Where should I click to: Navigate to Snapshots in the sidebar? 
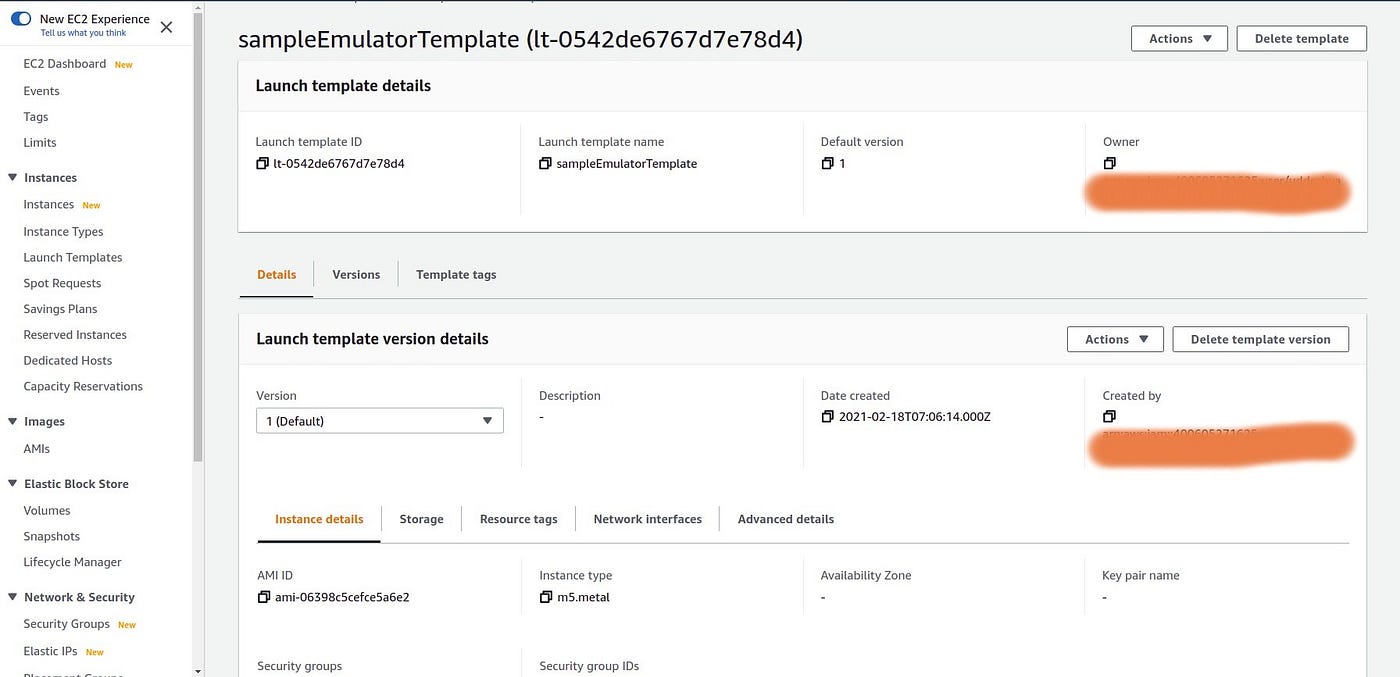point(51,535)
